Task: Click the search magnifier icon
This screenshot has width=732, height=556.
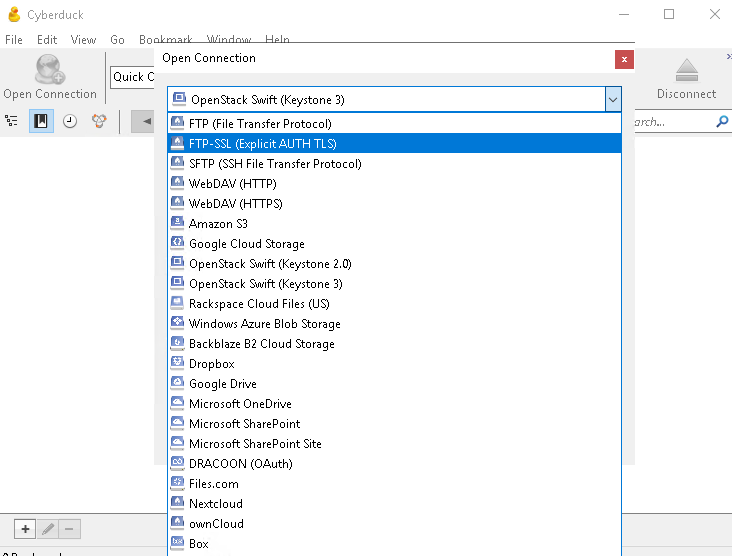Action: coord(722,122)
